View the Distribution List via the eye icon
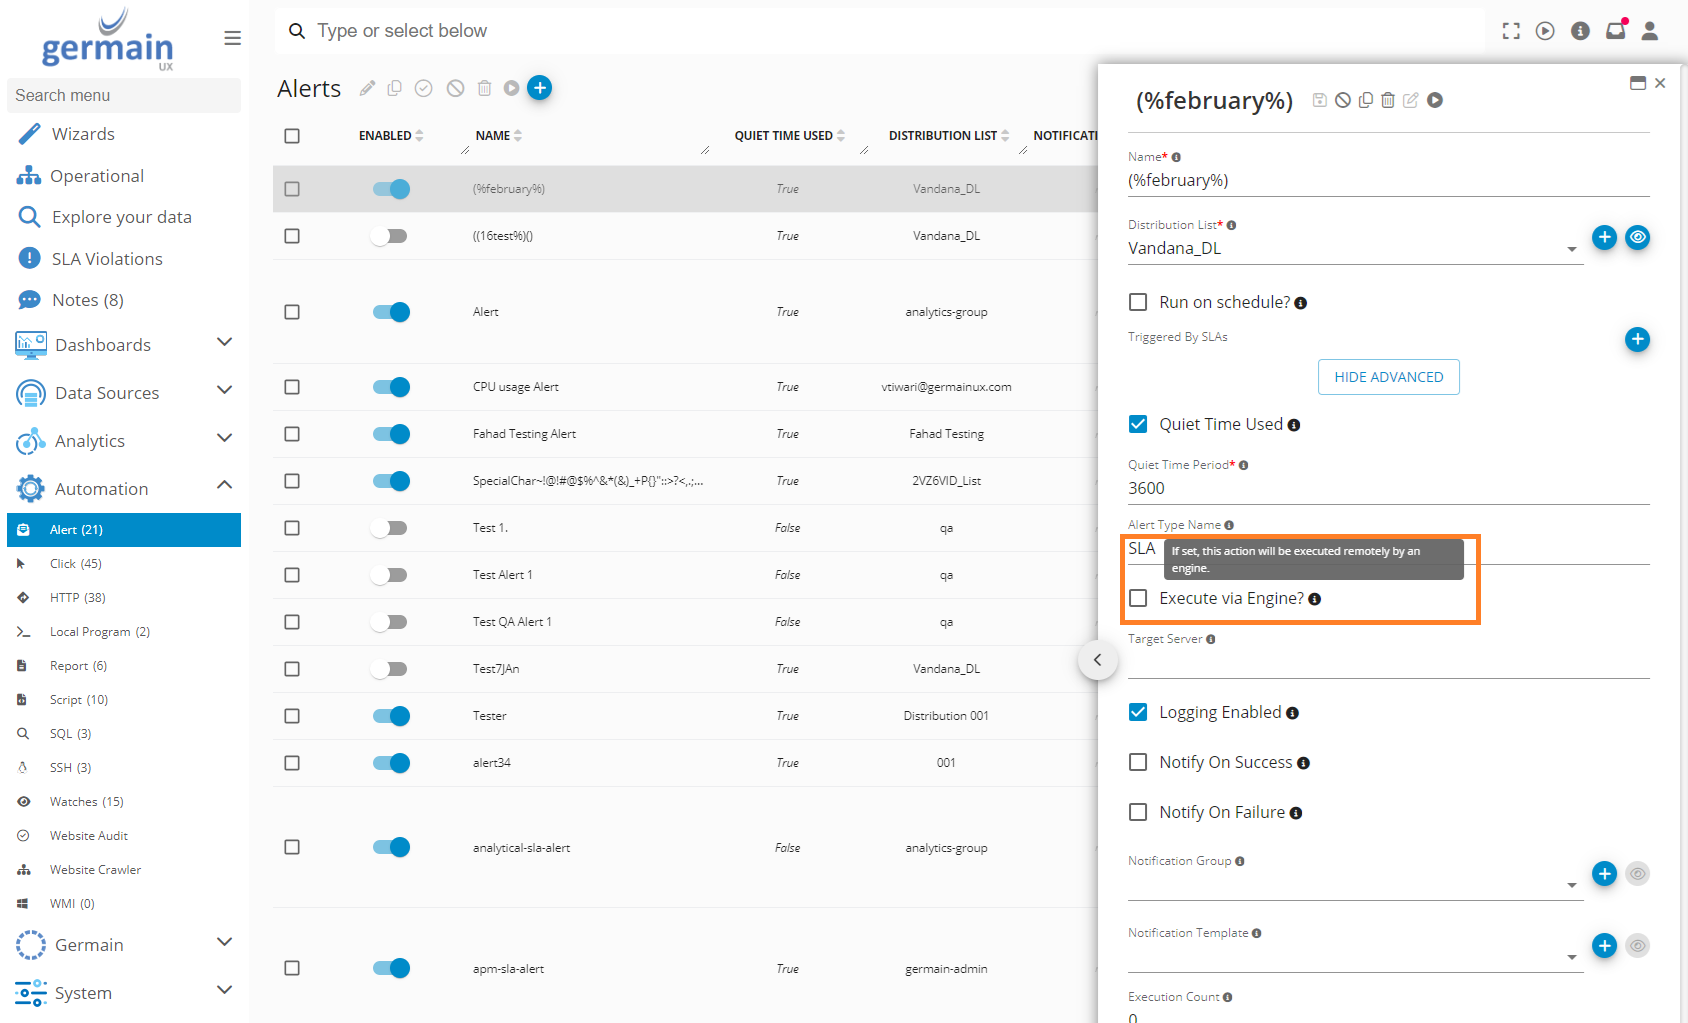Screen dimensions: 1688x1023 [x=1637, y=237]
